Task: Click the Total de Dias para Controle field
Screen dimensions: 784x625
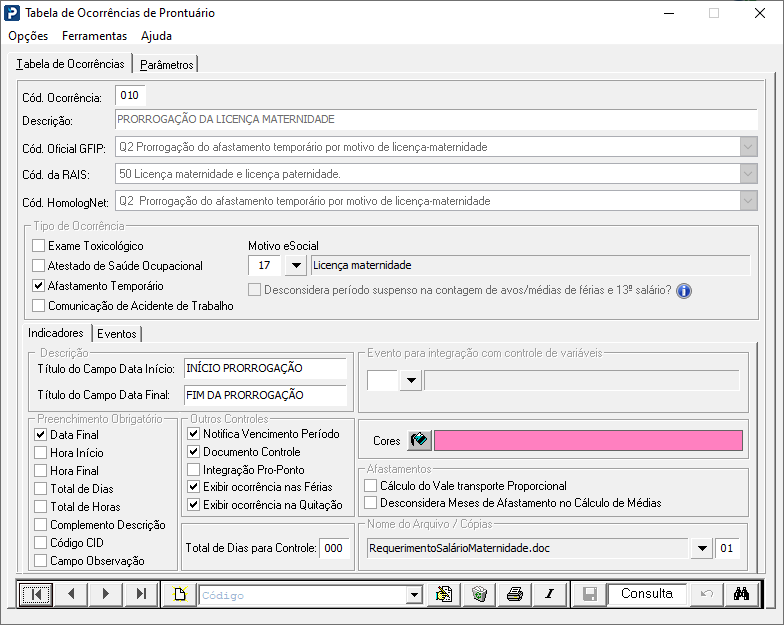Action: click(x=334, y=548)
